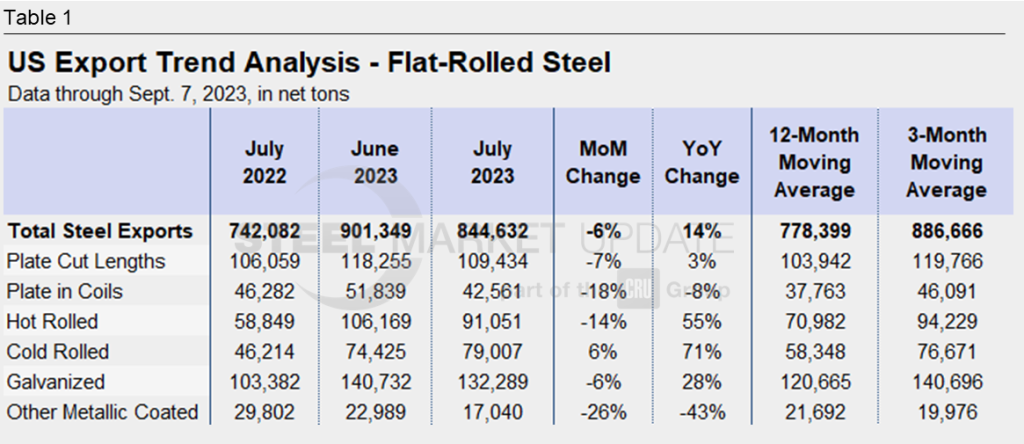Select the 844,632 total exports cell

tap(491, 231)
